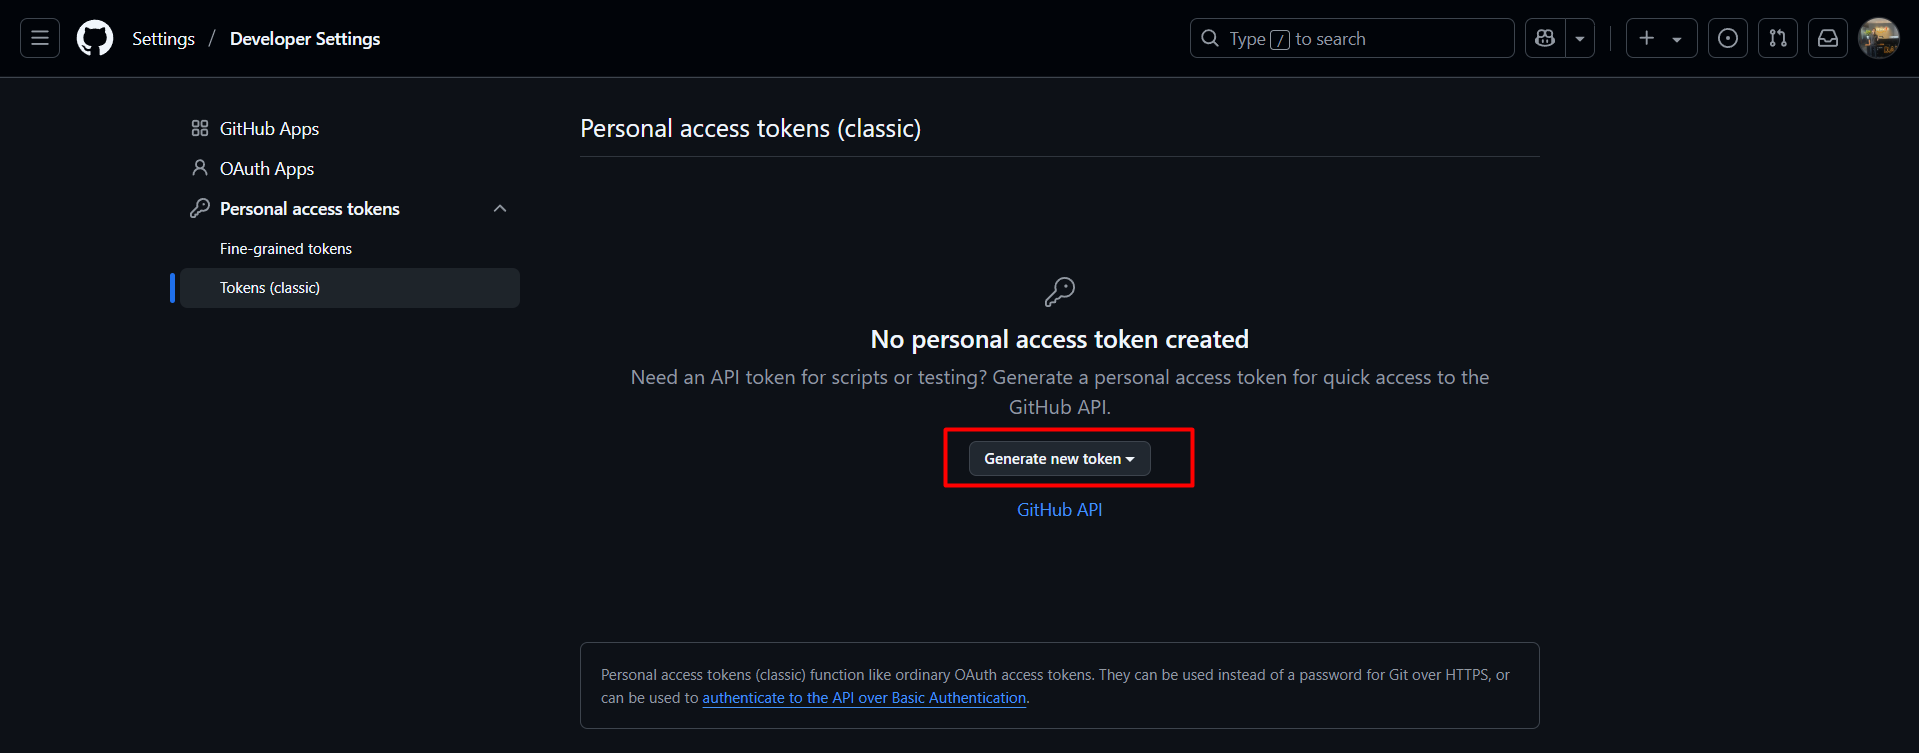Open the GitHub home page via the logo

[94, 37]
